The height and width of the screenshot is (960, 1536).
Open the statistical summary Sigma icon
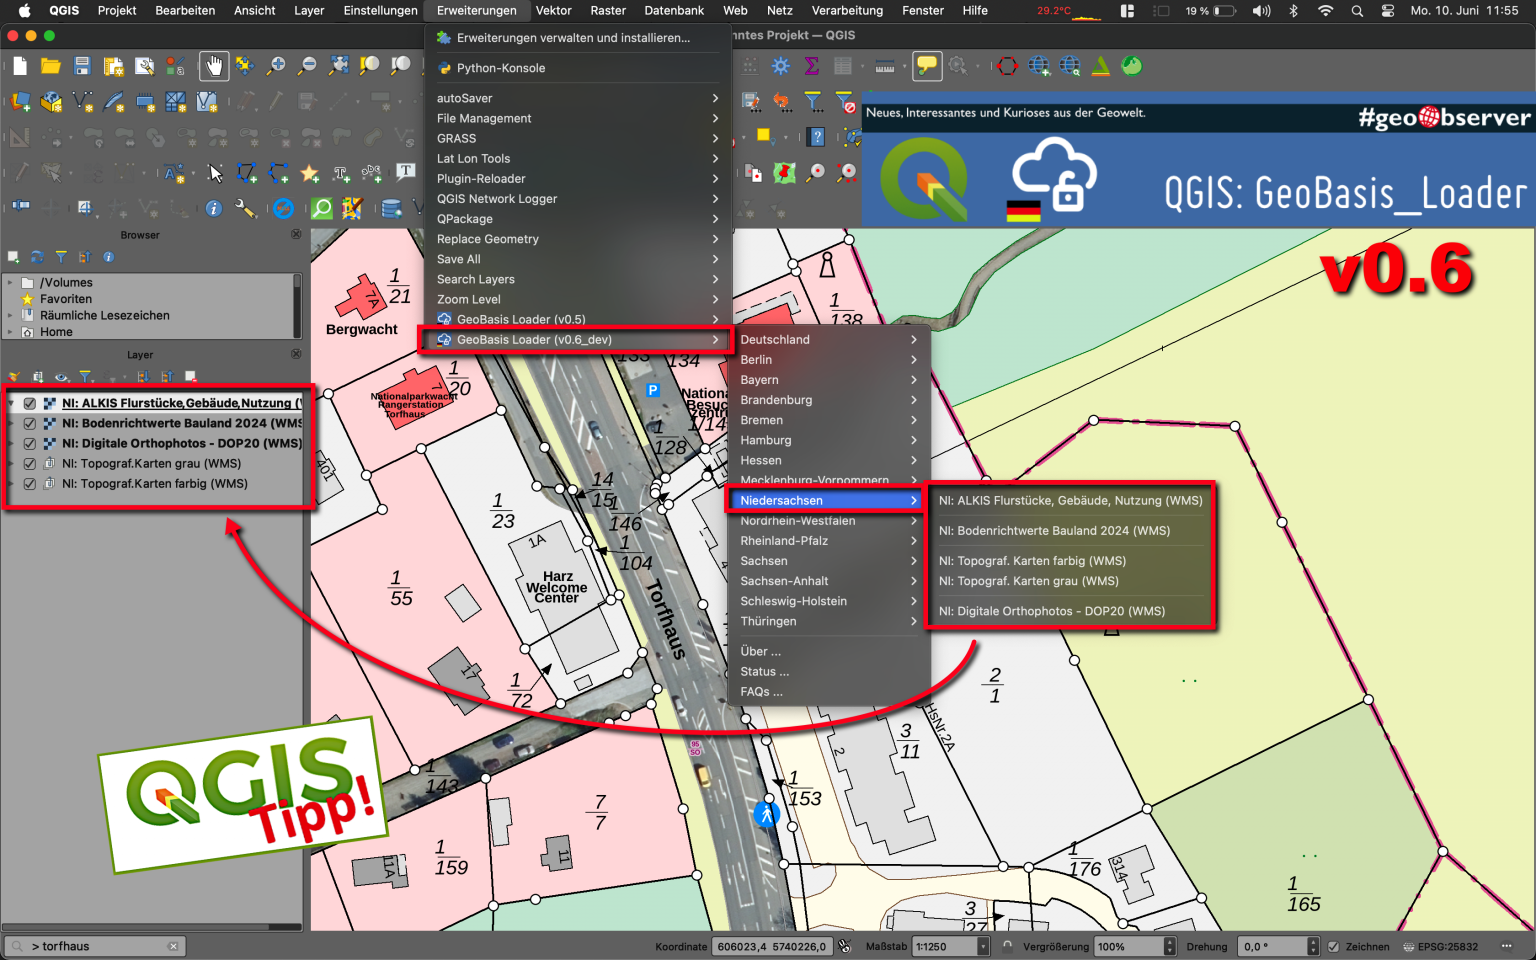pos(812,66)
